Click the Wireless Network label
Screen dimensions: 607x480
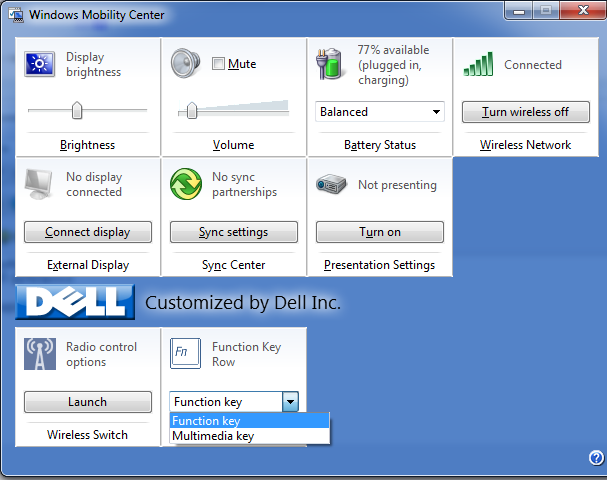(x=525, y=145)
